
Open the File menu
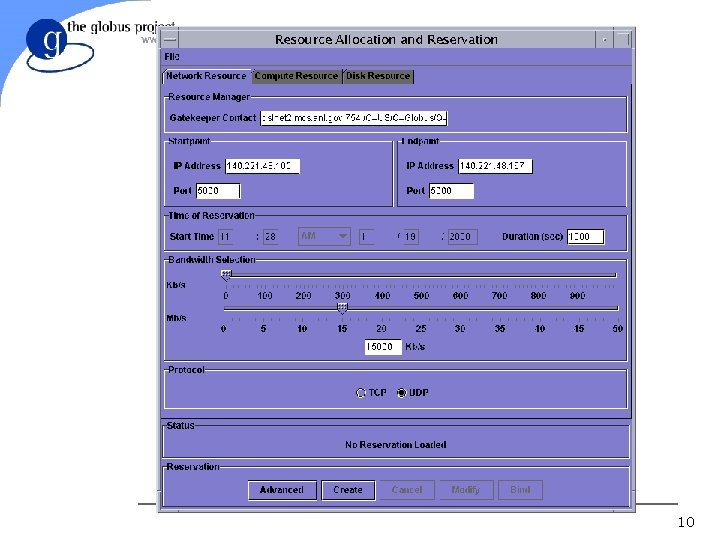click(x=172, y=56)
